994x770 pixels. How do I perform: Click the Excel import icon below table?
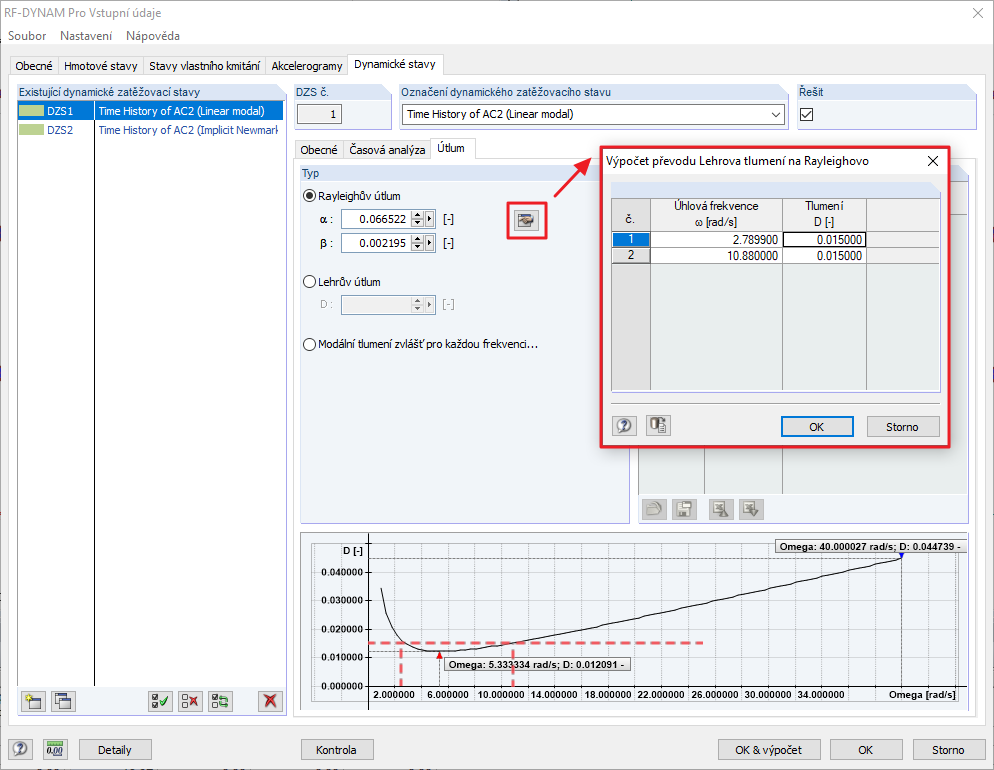[x=751, y=509]
